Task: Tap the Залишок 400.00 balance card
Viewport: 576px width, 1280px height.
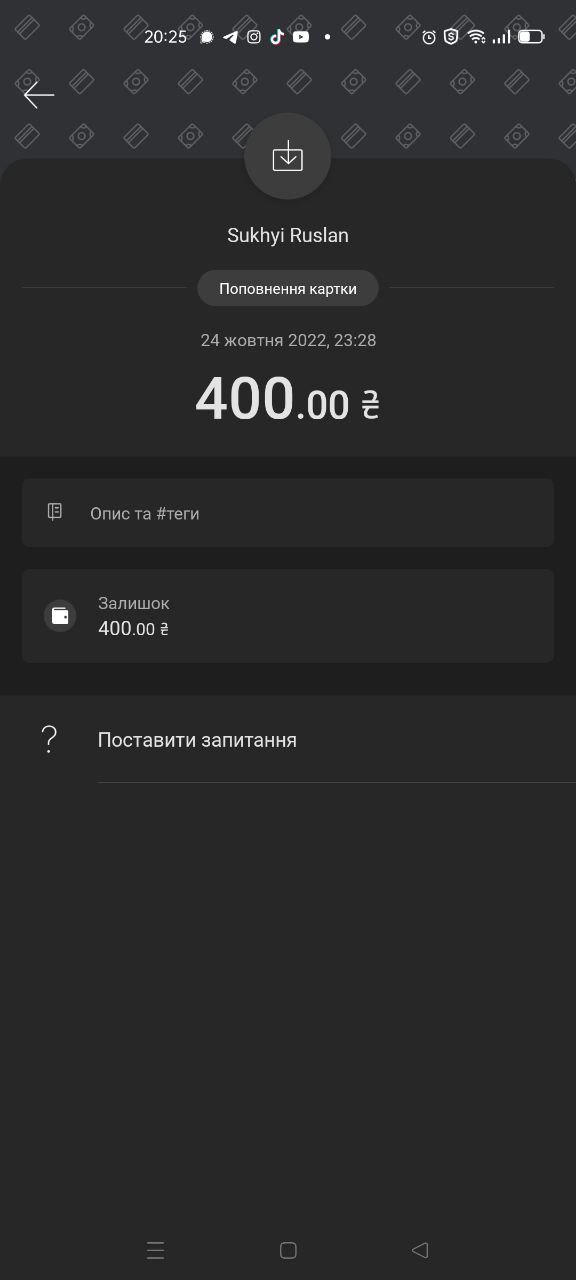Action: 288,616
